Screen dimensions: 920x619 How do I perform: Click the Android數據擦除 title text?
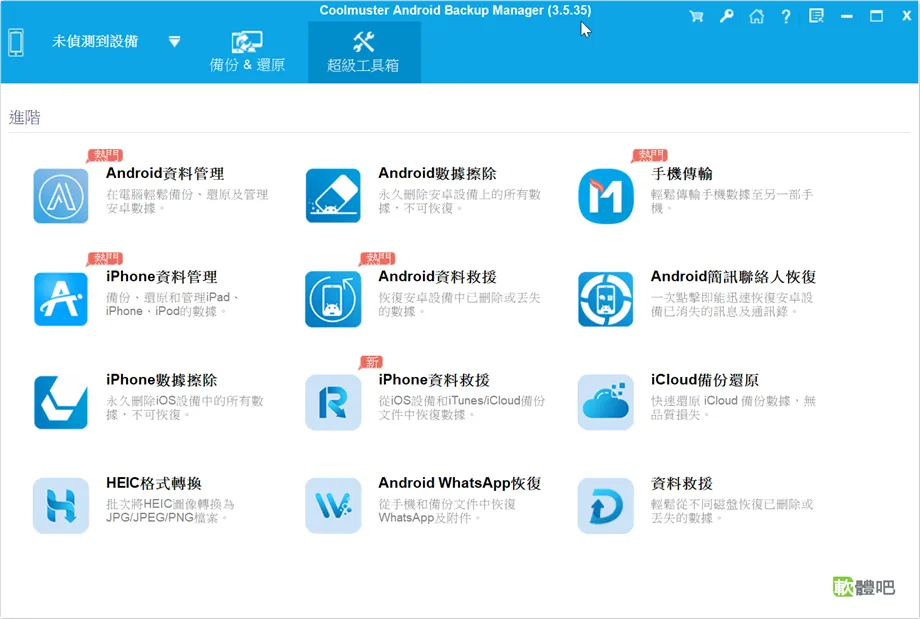tap(437, 174)
